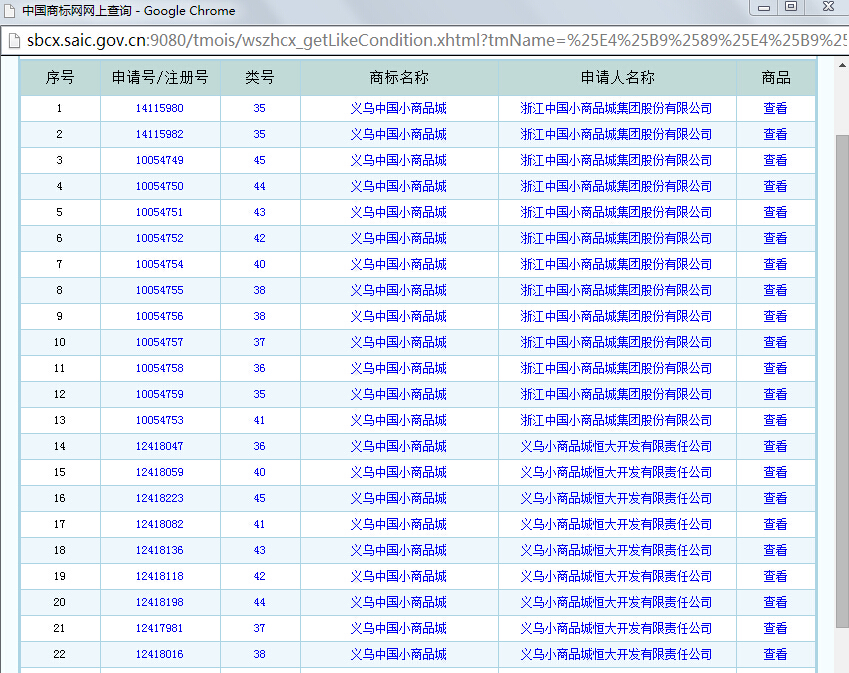Click class 36 in the 10054758 row
849x673 pixels.
(259, 368)
